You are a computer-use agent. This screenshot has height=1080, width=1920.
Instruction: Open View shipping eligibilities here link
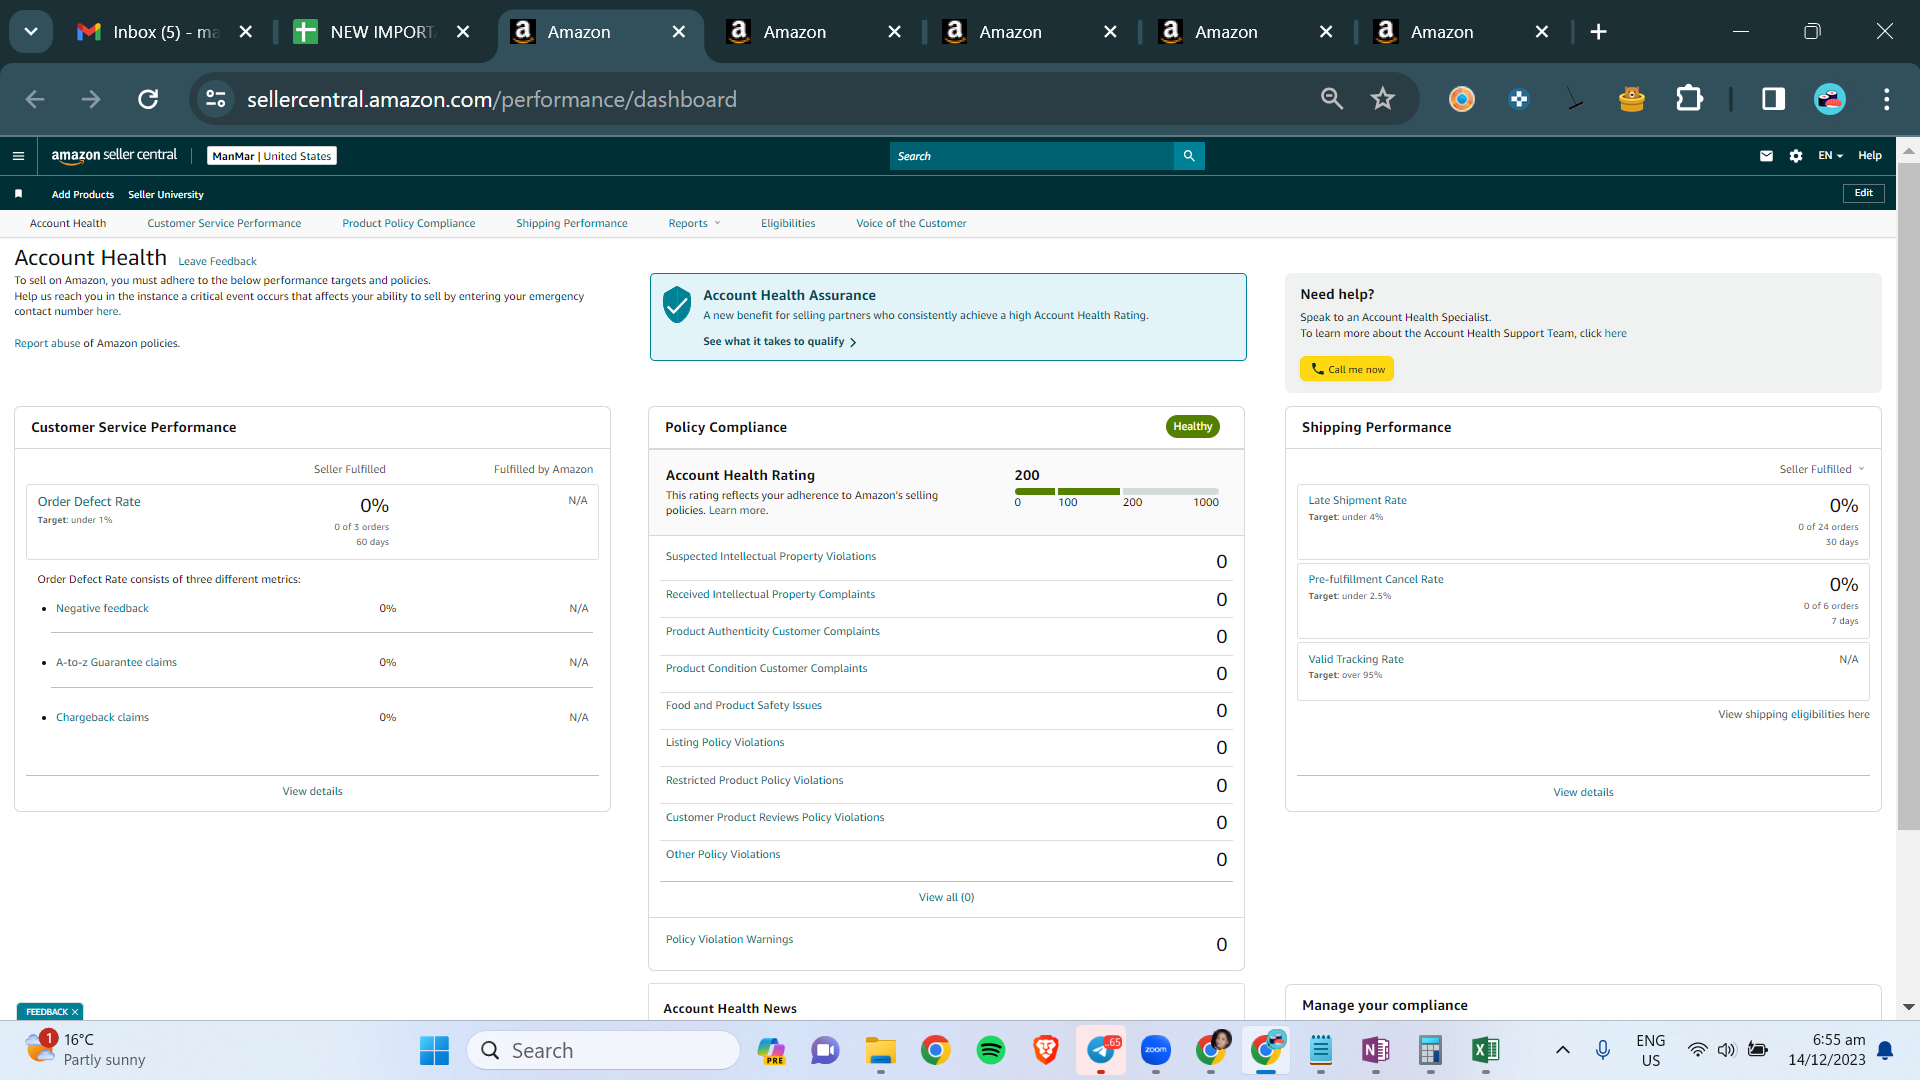[x=1793, y=714]
